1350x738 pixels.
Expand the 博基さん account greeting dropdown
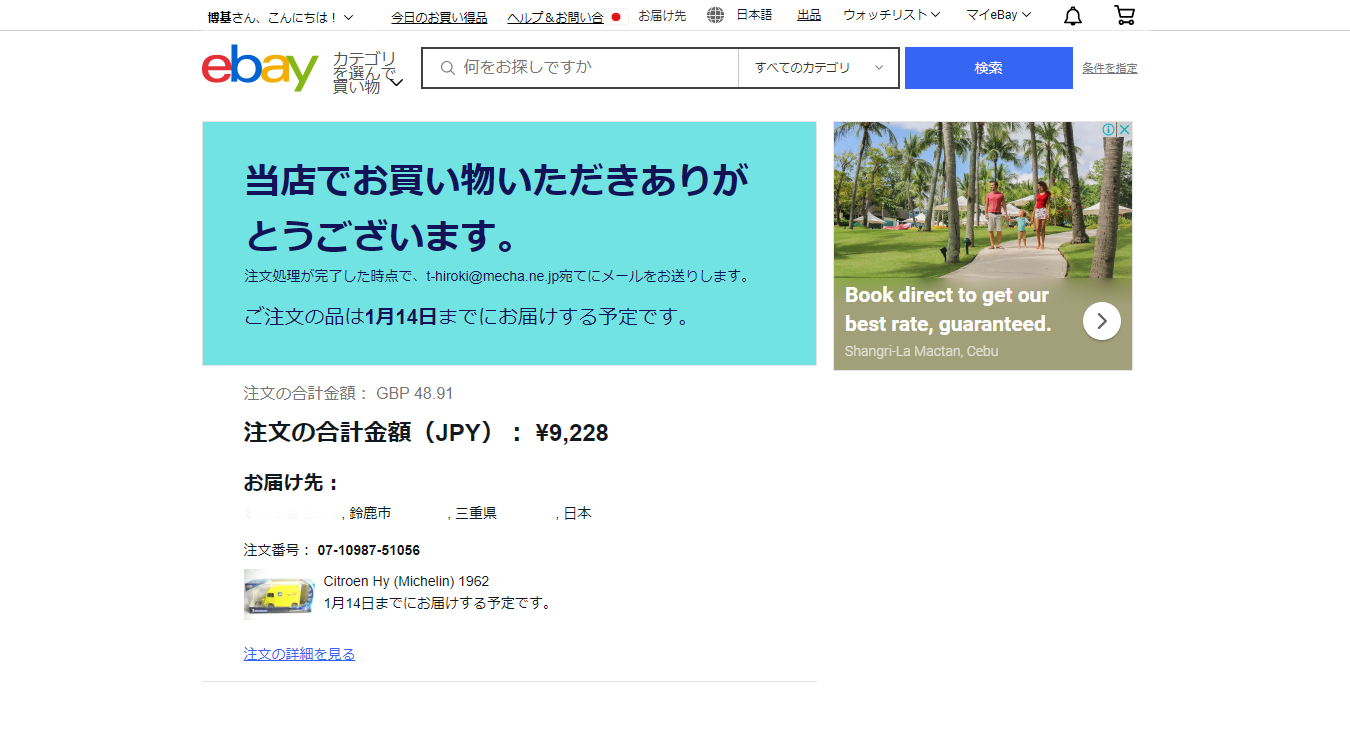coord(280,17)
